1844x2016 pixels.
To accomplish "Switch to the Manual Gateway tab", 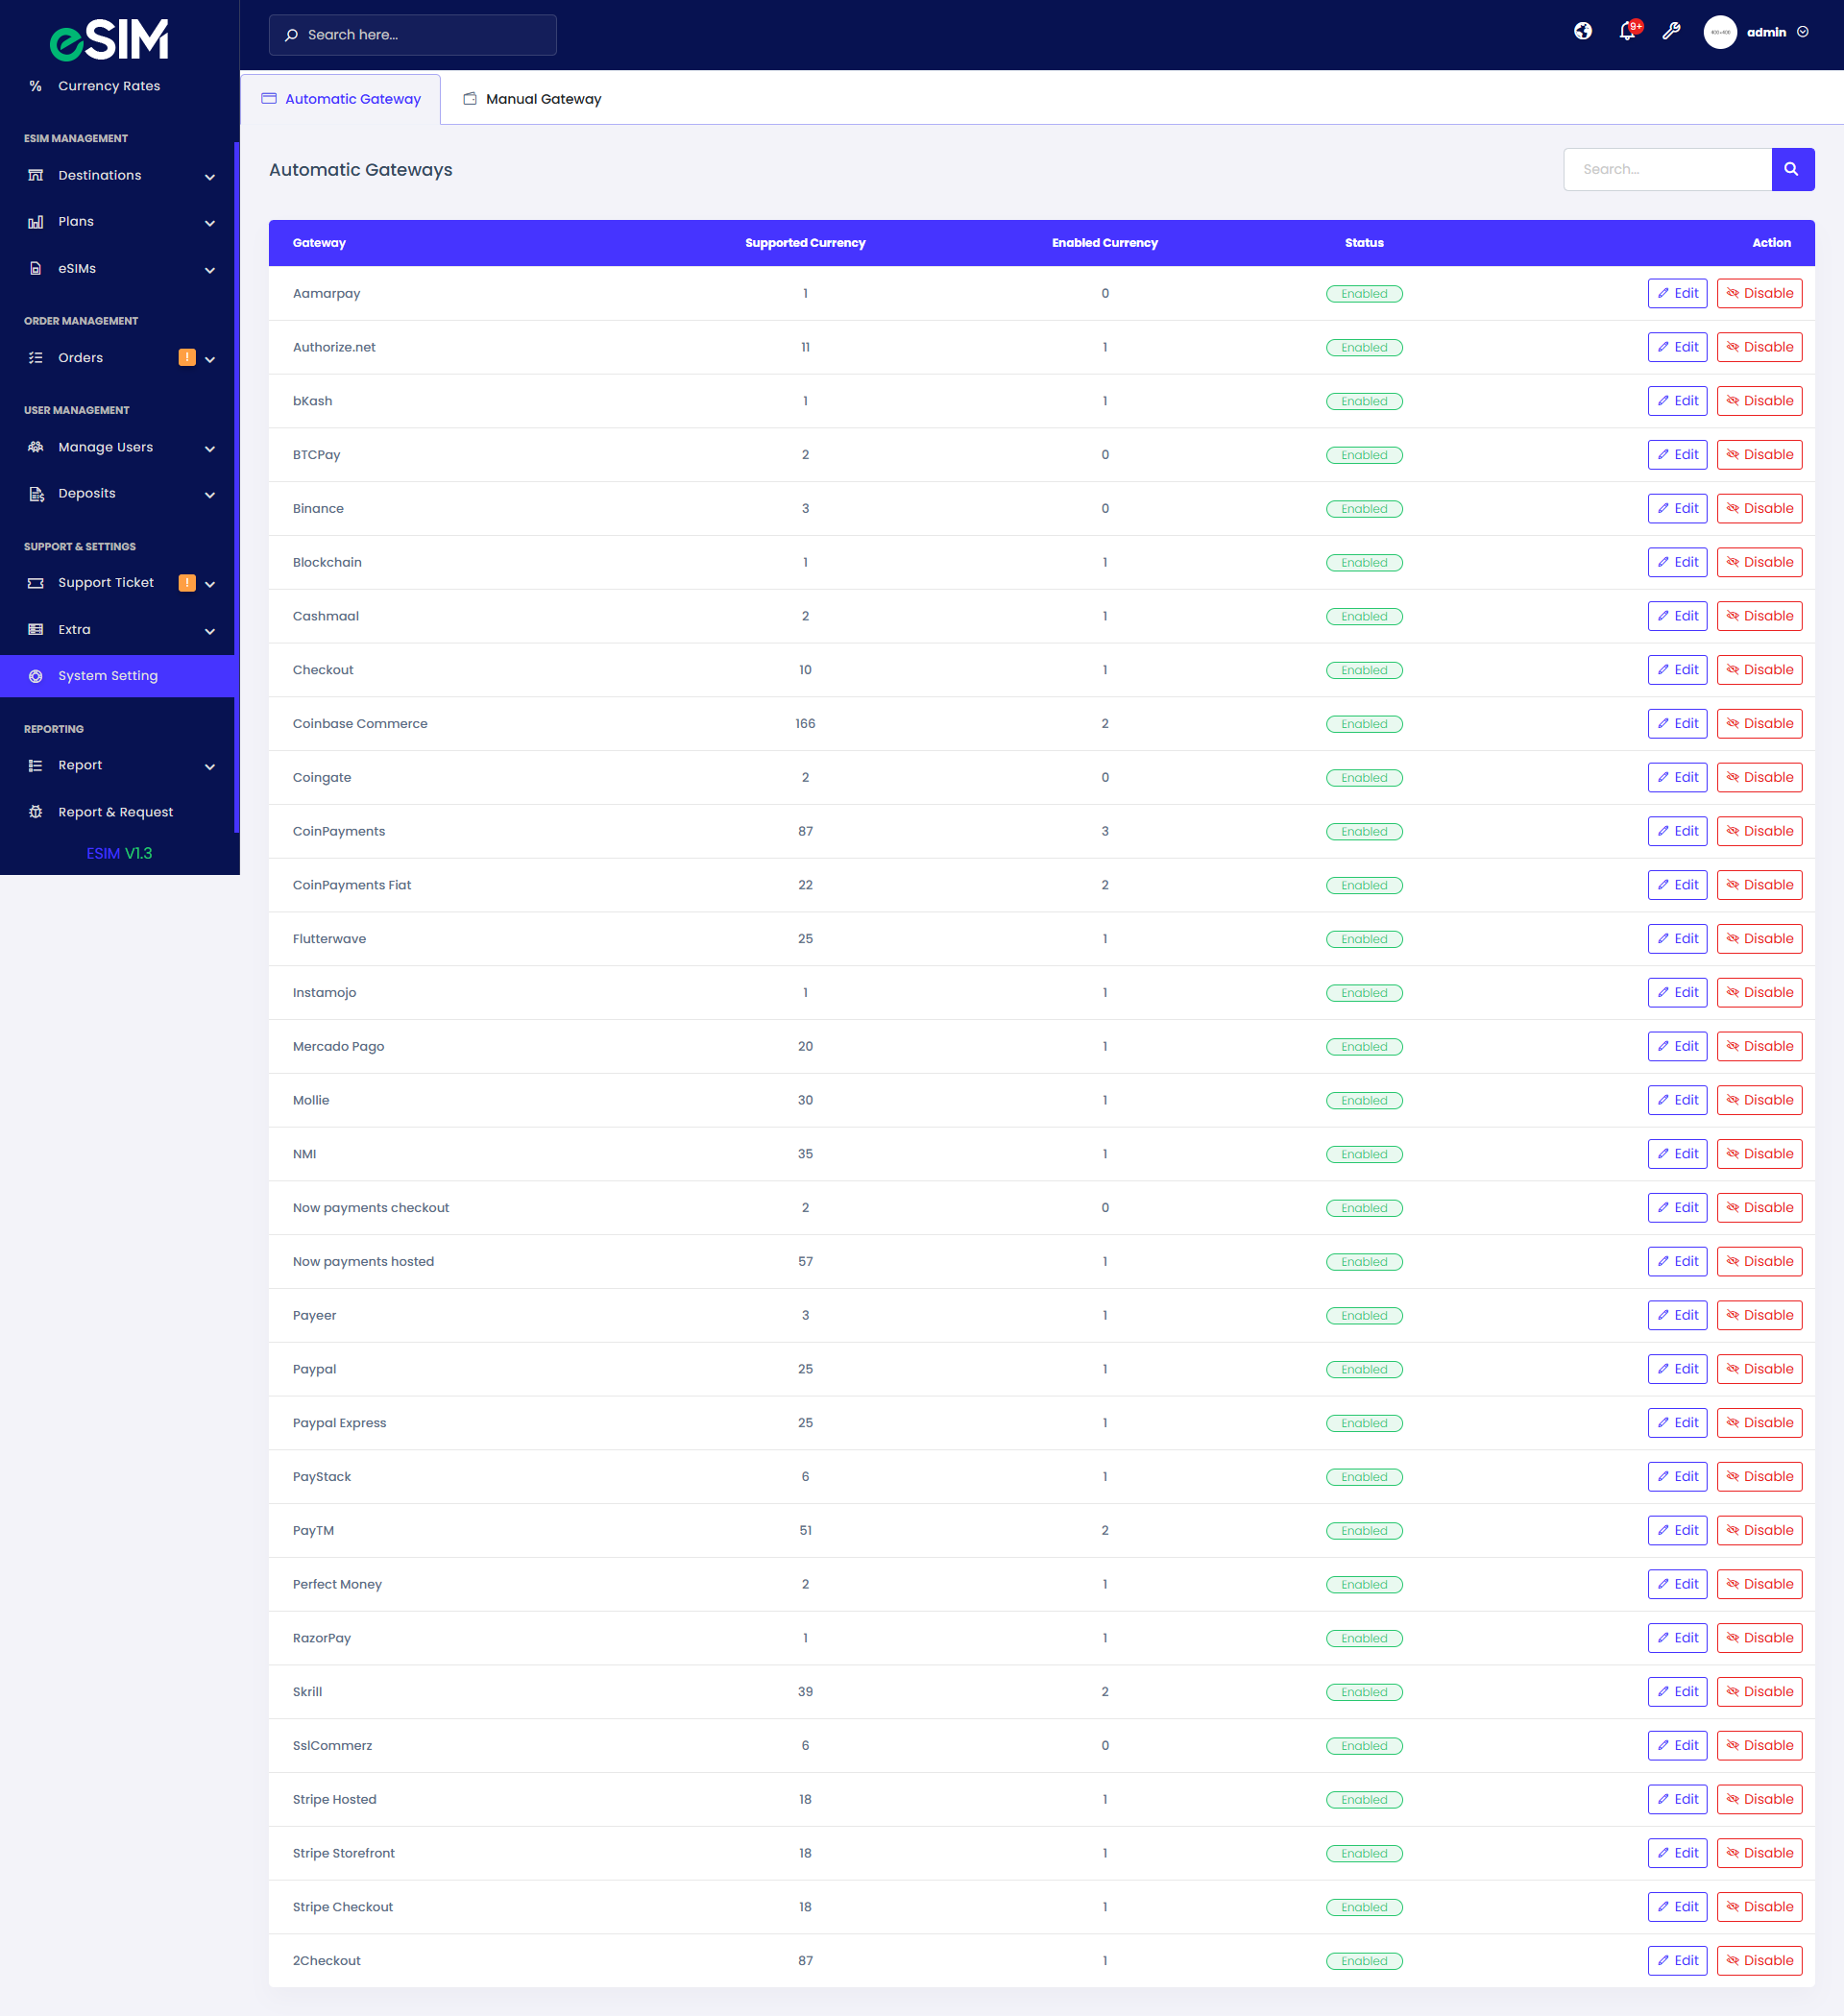I will [544, 98].
